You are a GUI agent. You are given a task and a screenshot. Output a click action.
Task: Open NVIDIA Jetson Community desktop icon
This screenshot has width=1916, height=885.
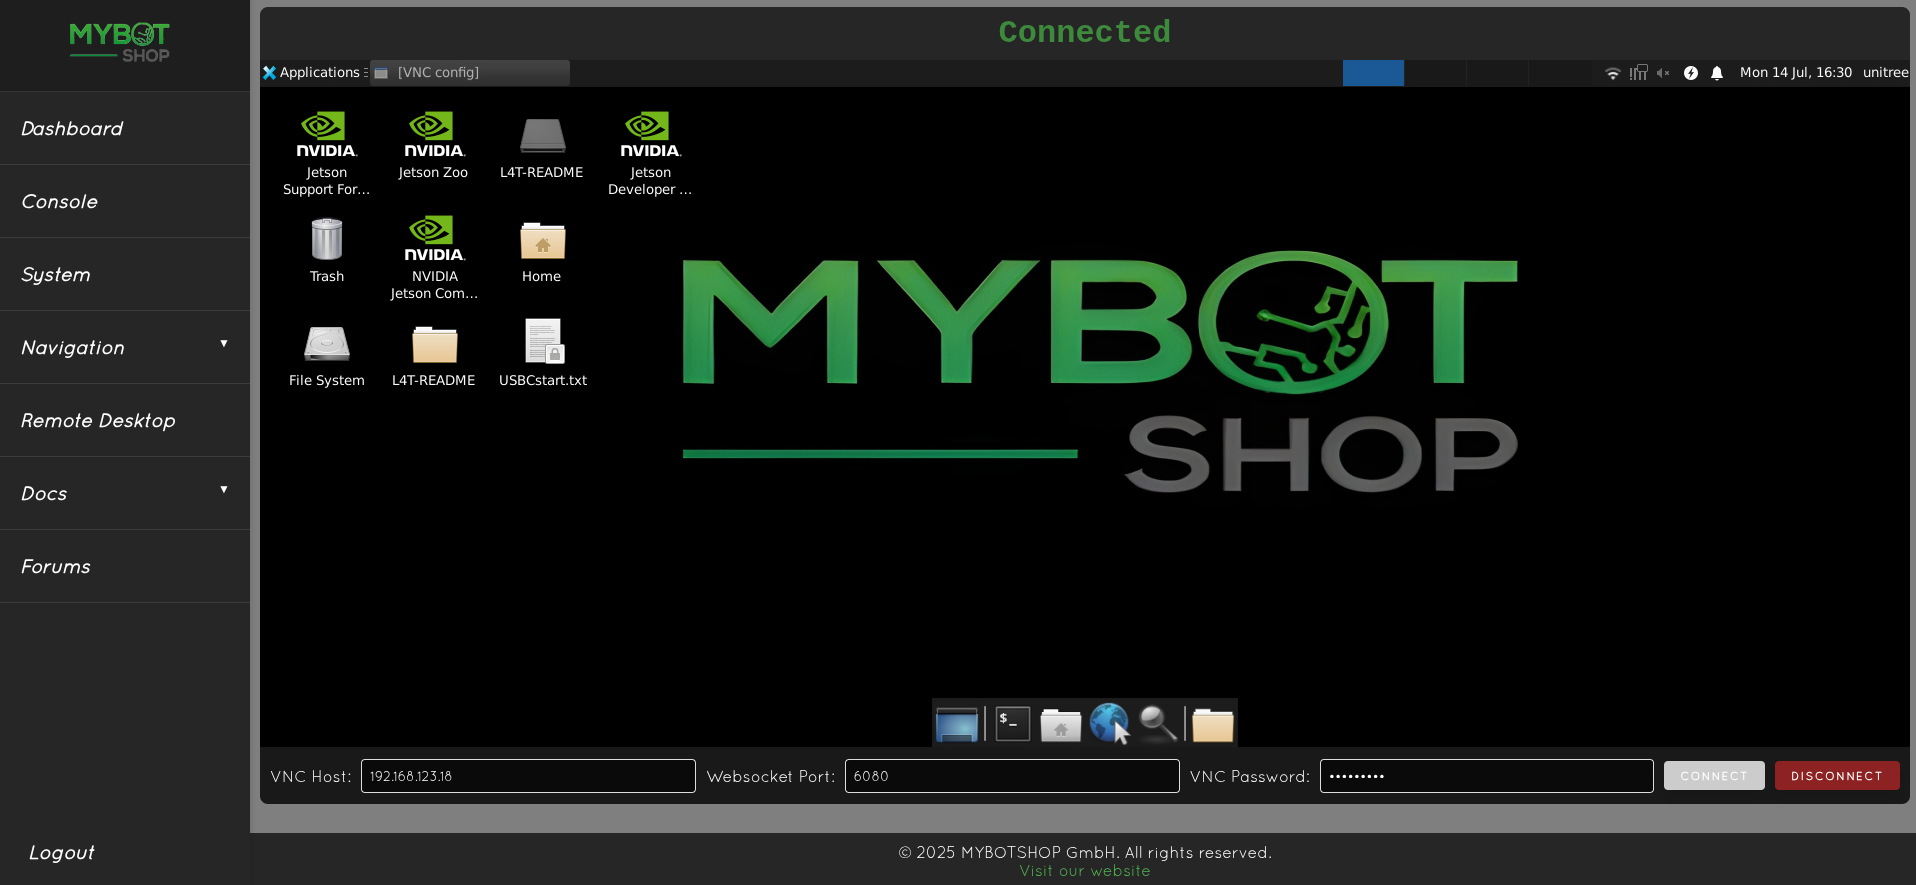coord(434,257)
